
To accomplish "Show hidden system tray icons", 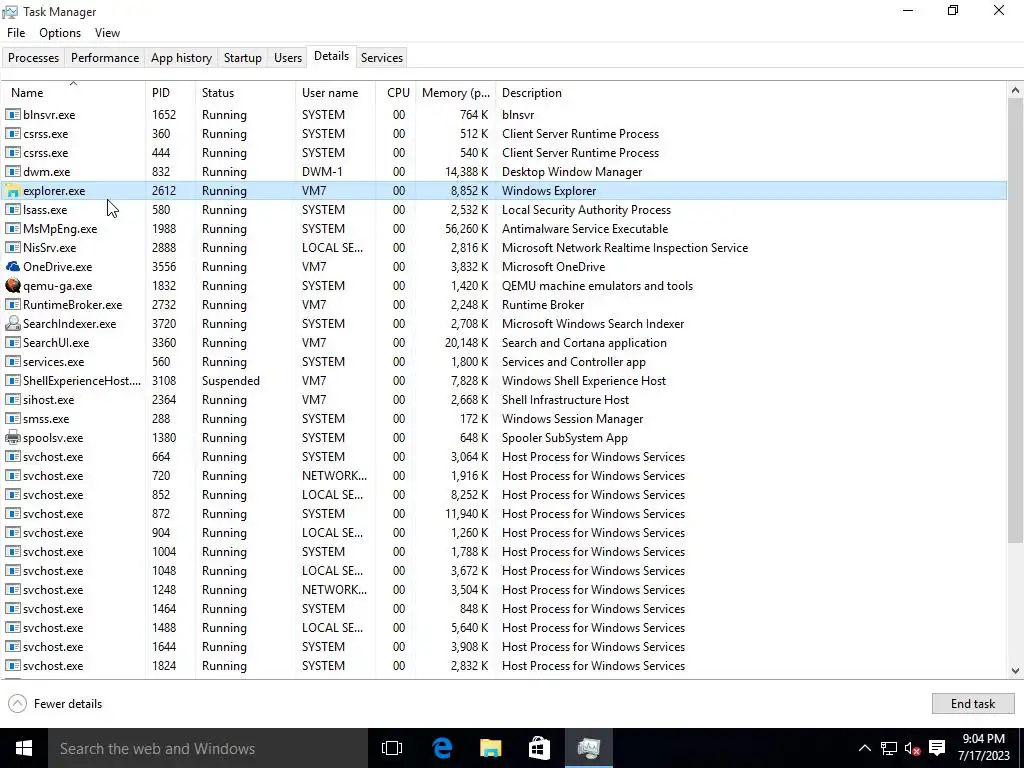I will click(x=864, y=748).
